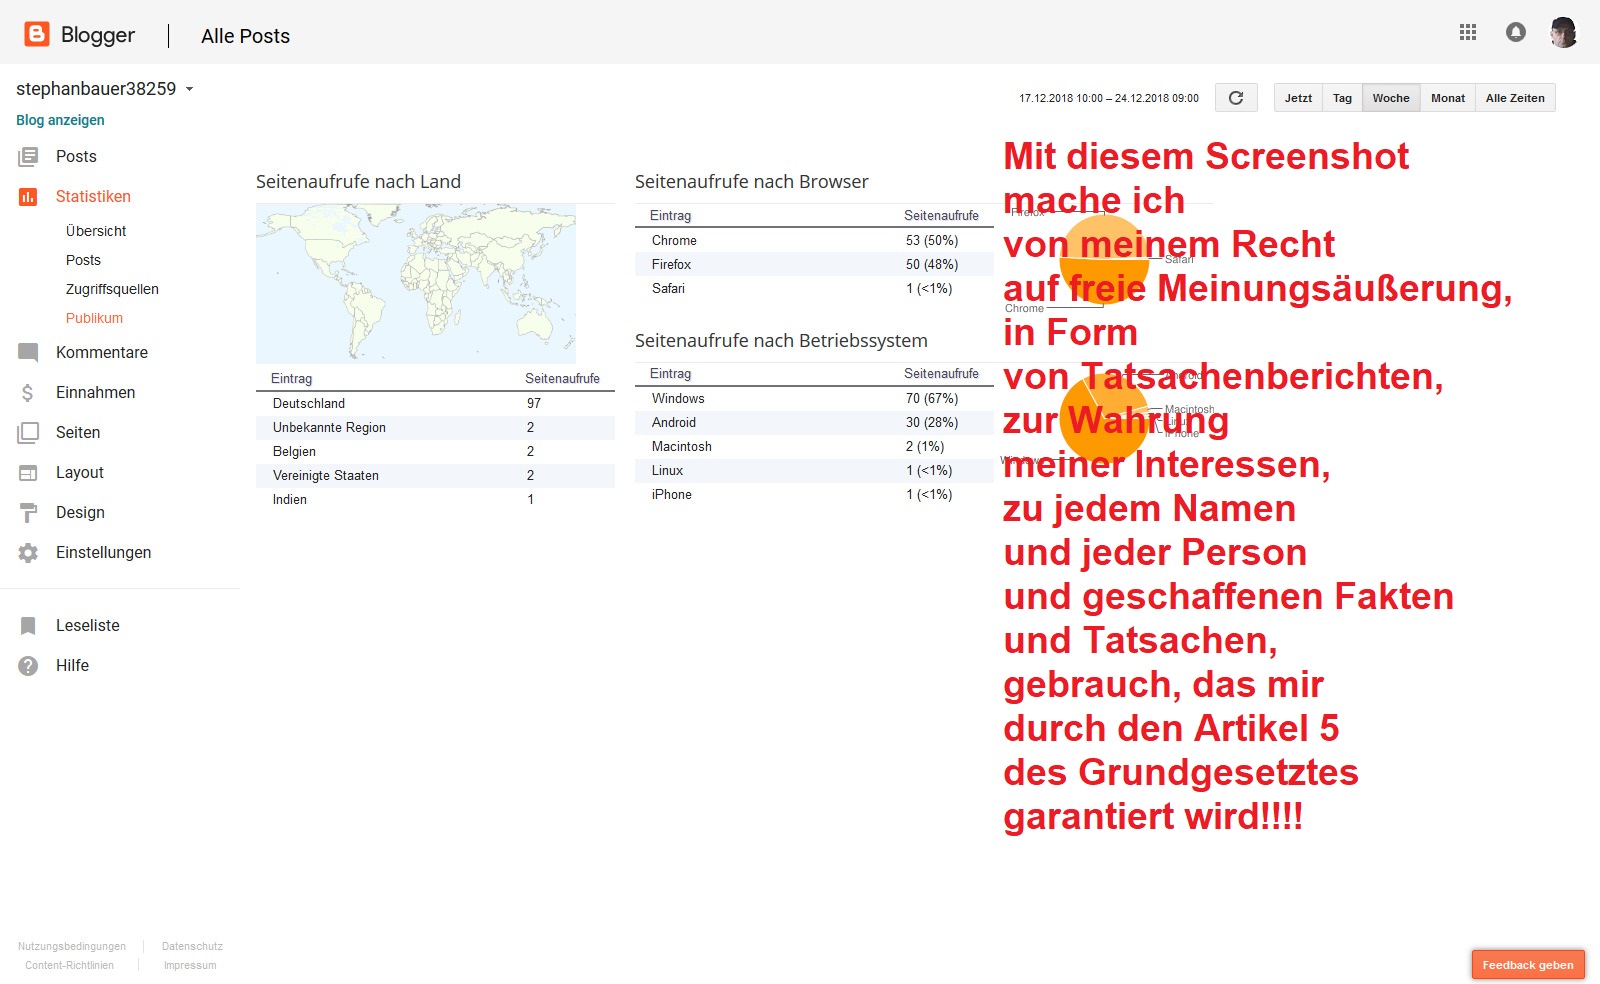The height and width of the screenshot is (984, 1600).
Task: Open the Impressum link
Action: click(x=190, y=965)
